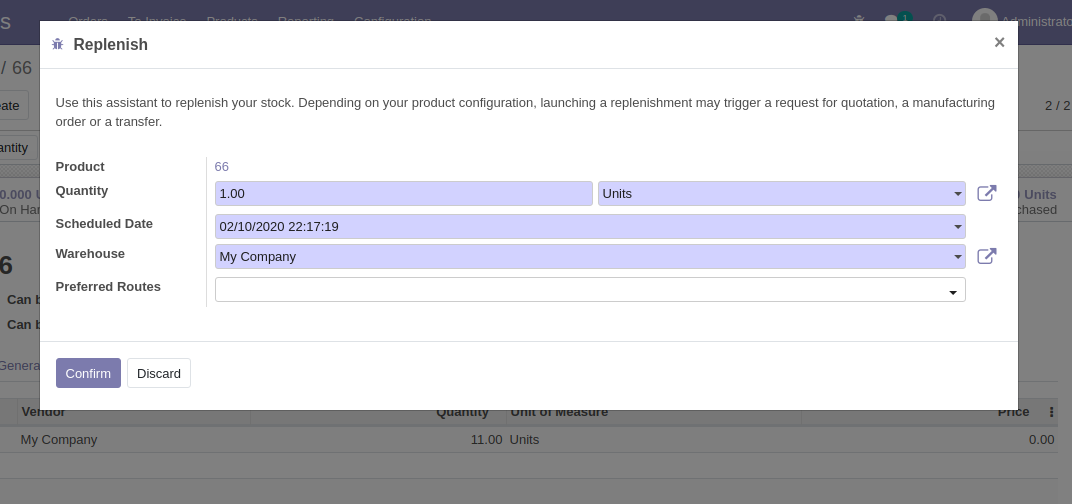1072x504 pixels.
Task: Click the Confirm button
Action: 88,373
